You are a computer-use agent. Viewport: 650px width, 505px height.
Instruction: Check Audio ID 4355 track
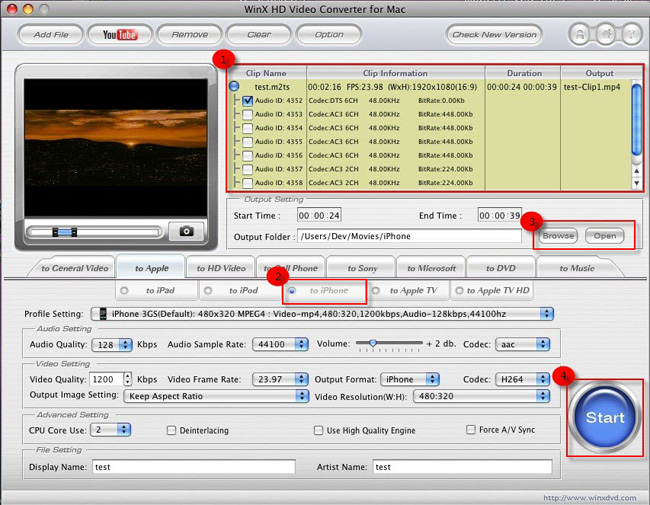coord(247,141)
